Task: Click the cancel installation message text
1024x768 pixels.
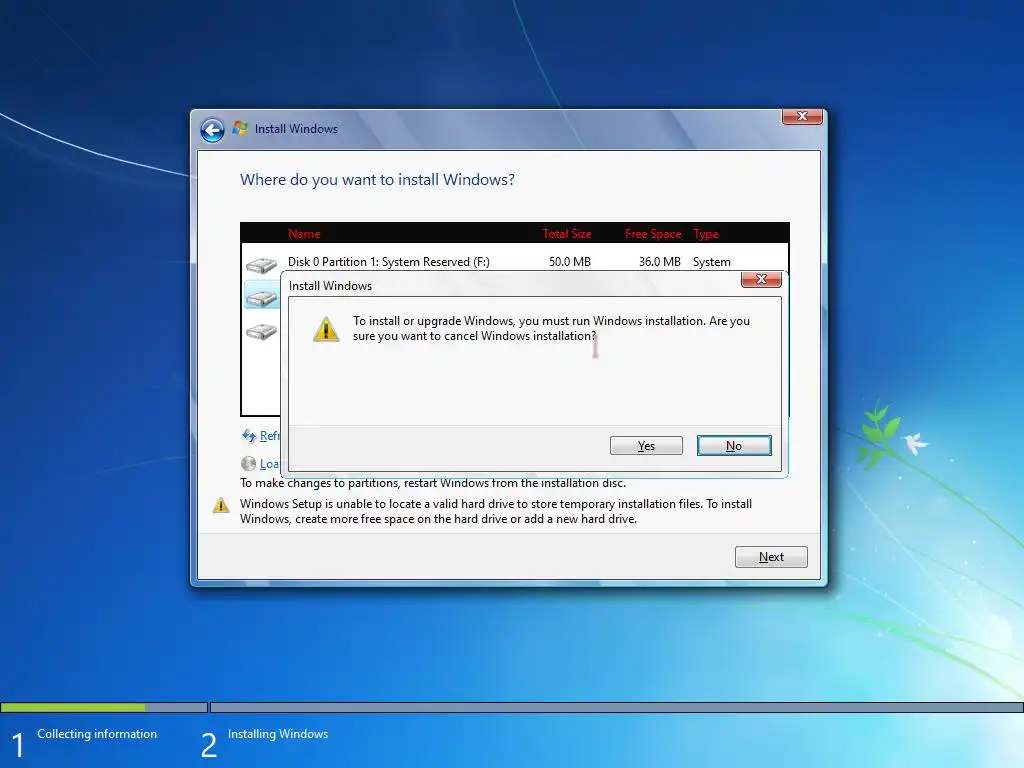Action: click(551, 328)
